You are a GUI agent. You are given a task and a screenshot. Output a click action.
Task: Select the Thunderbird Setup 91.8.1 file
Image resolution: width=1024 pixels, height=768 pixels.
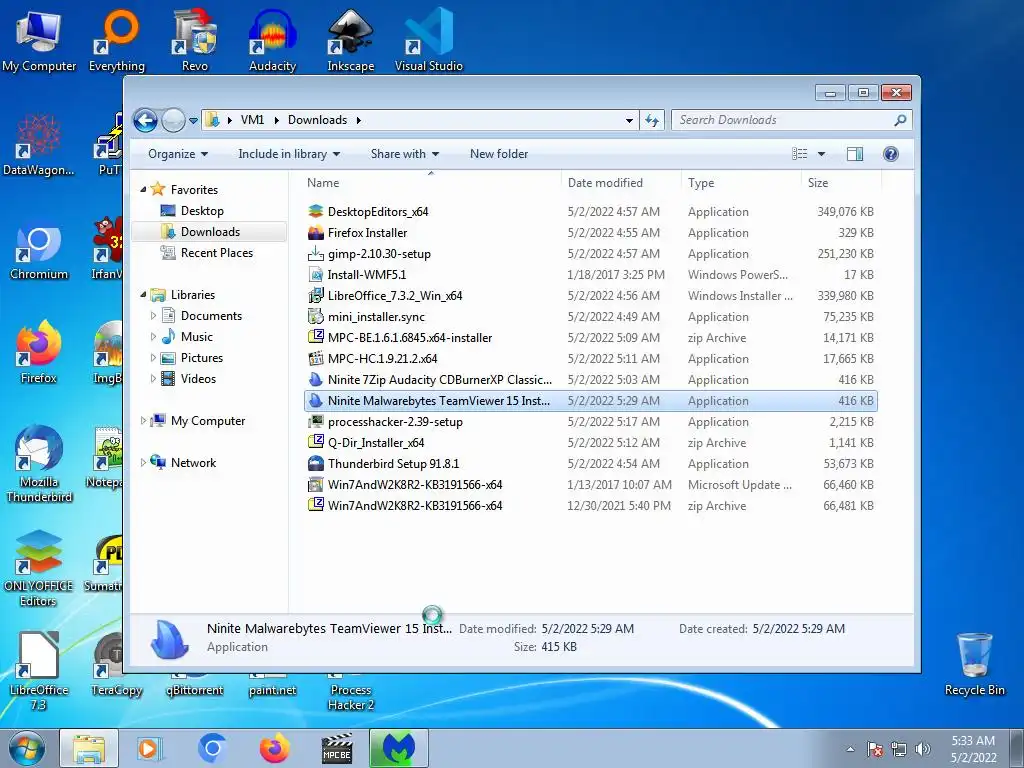(590, 464)
